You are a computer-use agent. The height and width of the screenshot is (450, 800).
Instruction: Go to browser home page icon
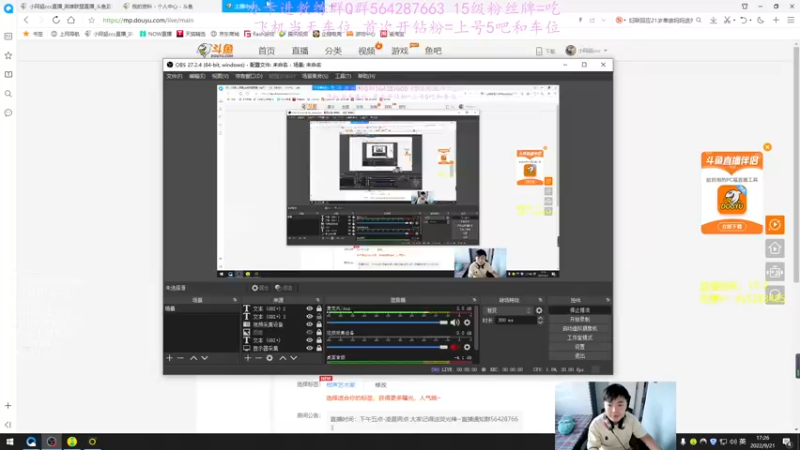point(71,20)
